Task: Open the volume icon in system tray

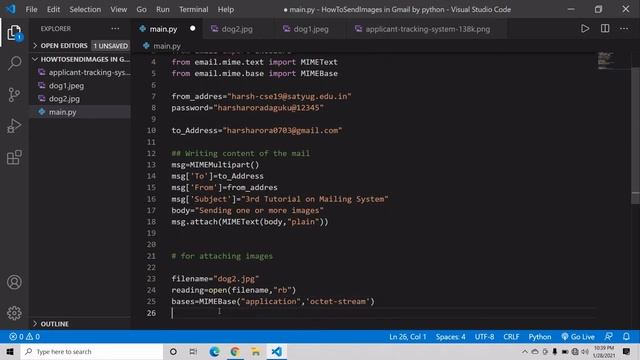Action: pyautogui.click(x=585, y=351)
